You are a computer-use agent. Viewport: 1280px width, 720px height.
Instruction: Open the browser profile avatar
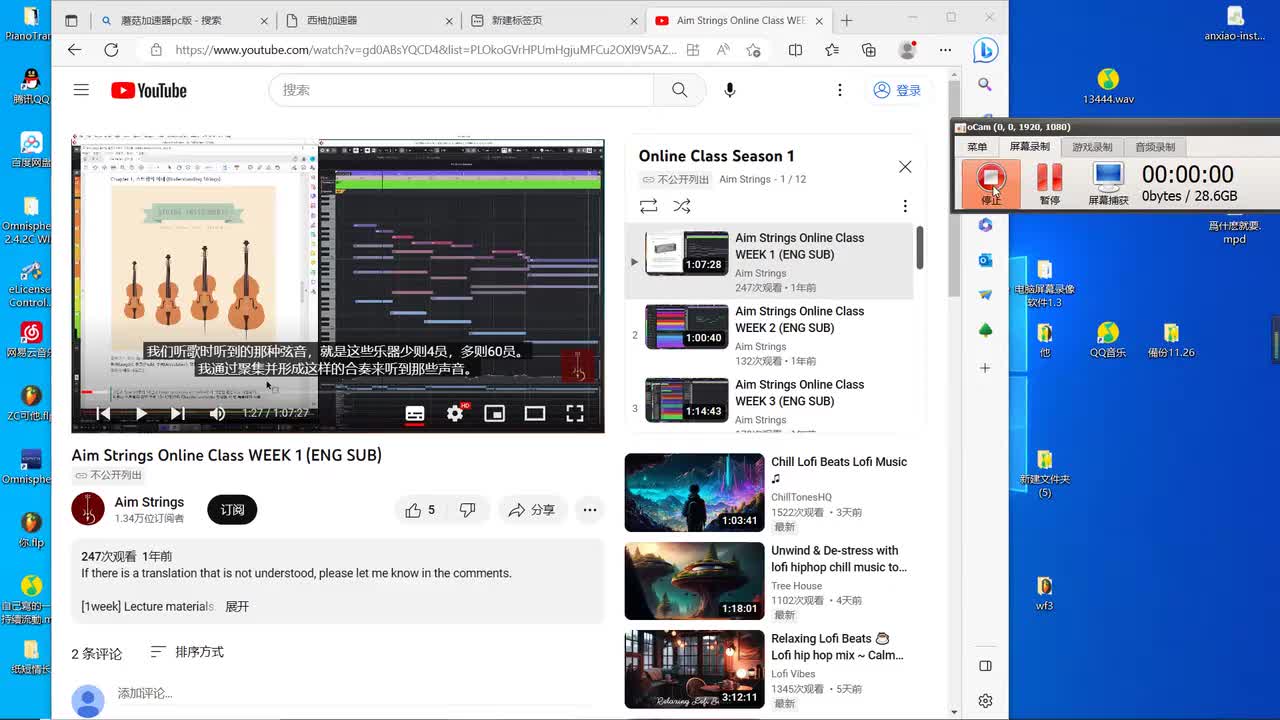(x=908, y=50)
